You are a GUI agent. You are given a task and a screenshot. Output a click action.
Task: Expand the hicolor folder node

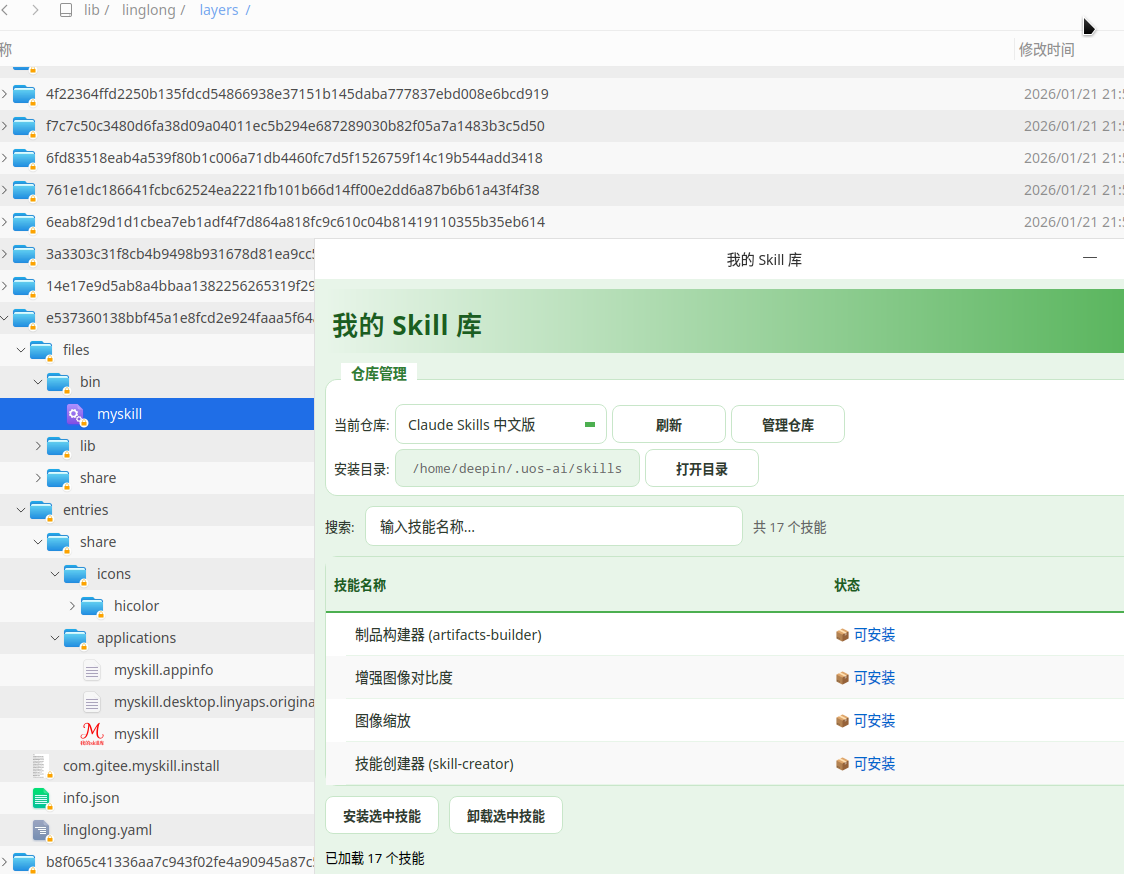pos(72,606)
